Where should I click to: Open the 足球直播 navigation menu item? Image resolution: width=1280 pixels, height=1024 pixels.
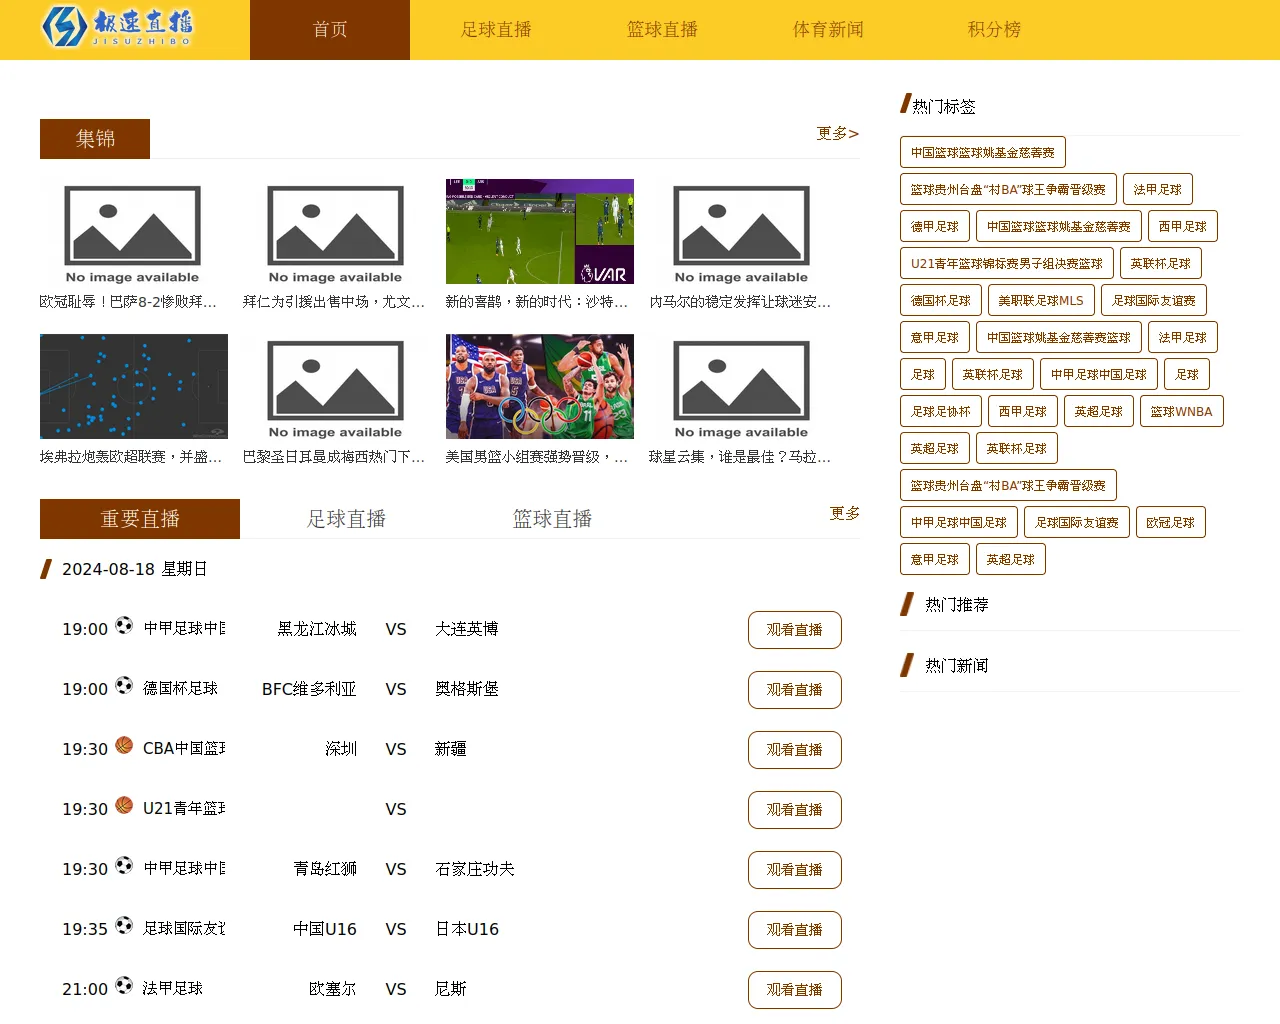(x=496, y=30)
